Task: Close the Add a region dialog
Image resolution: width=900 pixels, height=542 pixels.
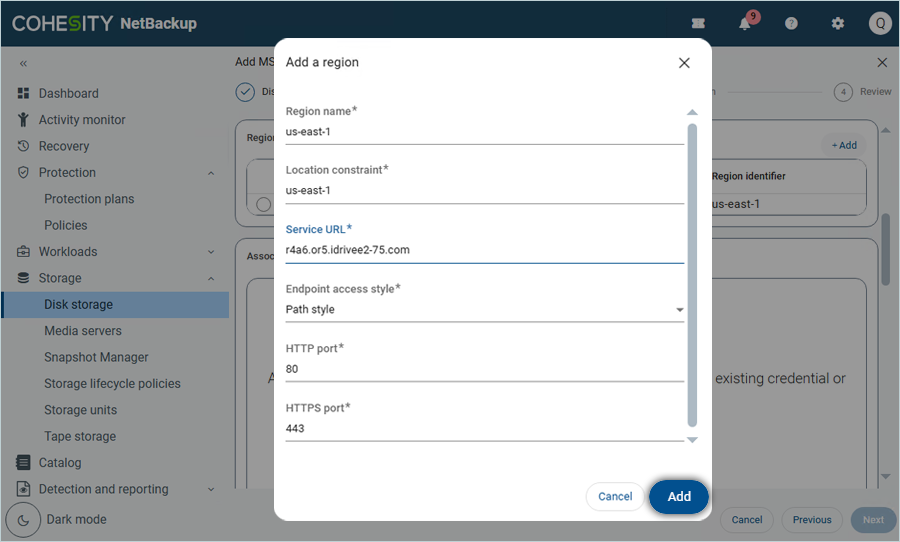Action: coord(684,63)
